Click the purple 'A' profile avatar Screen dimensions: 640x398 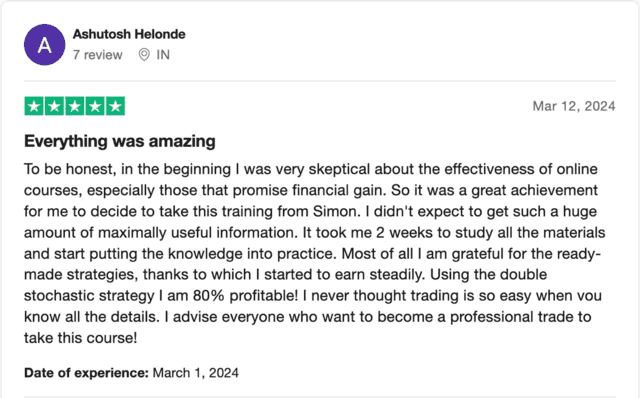coord(44,44)
